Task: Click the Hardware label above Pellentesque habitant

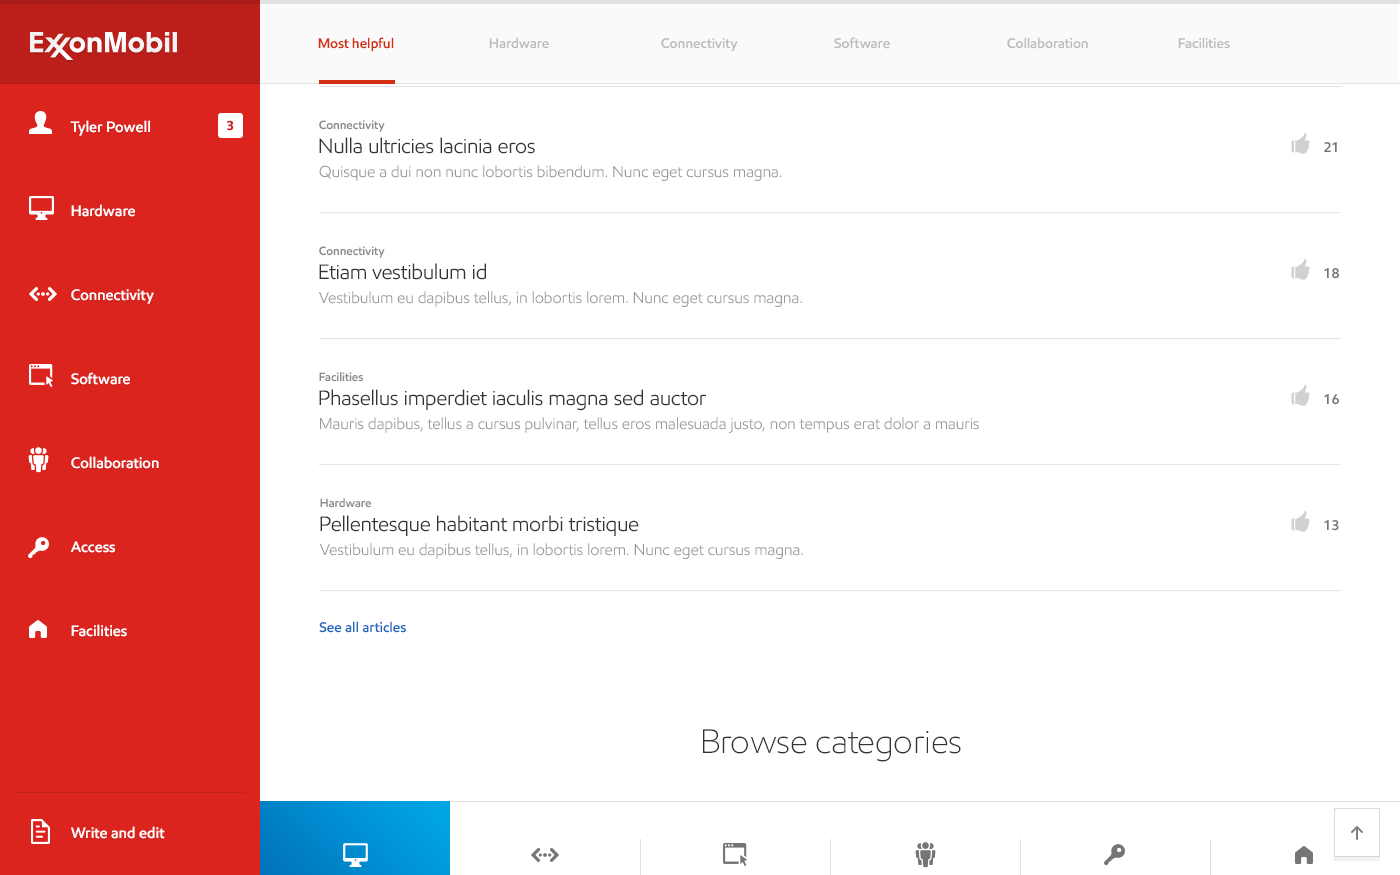Action: point(345,503)
